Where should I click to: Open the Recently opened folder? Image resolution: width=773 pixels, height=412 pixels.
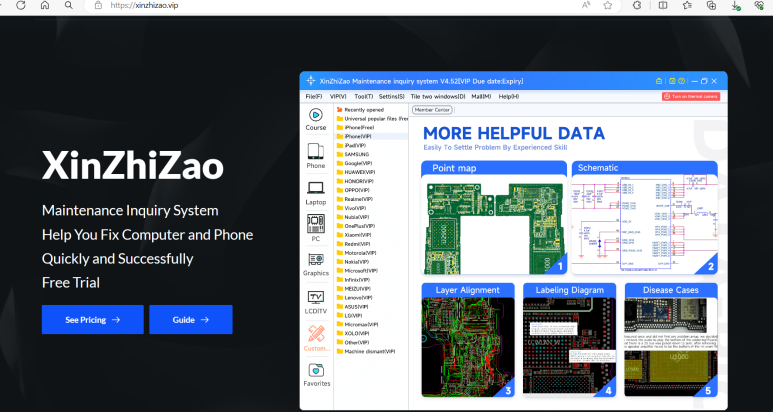360,110
